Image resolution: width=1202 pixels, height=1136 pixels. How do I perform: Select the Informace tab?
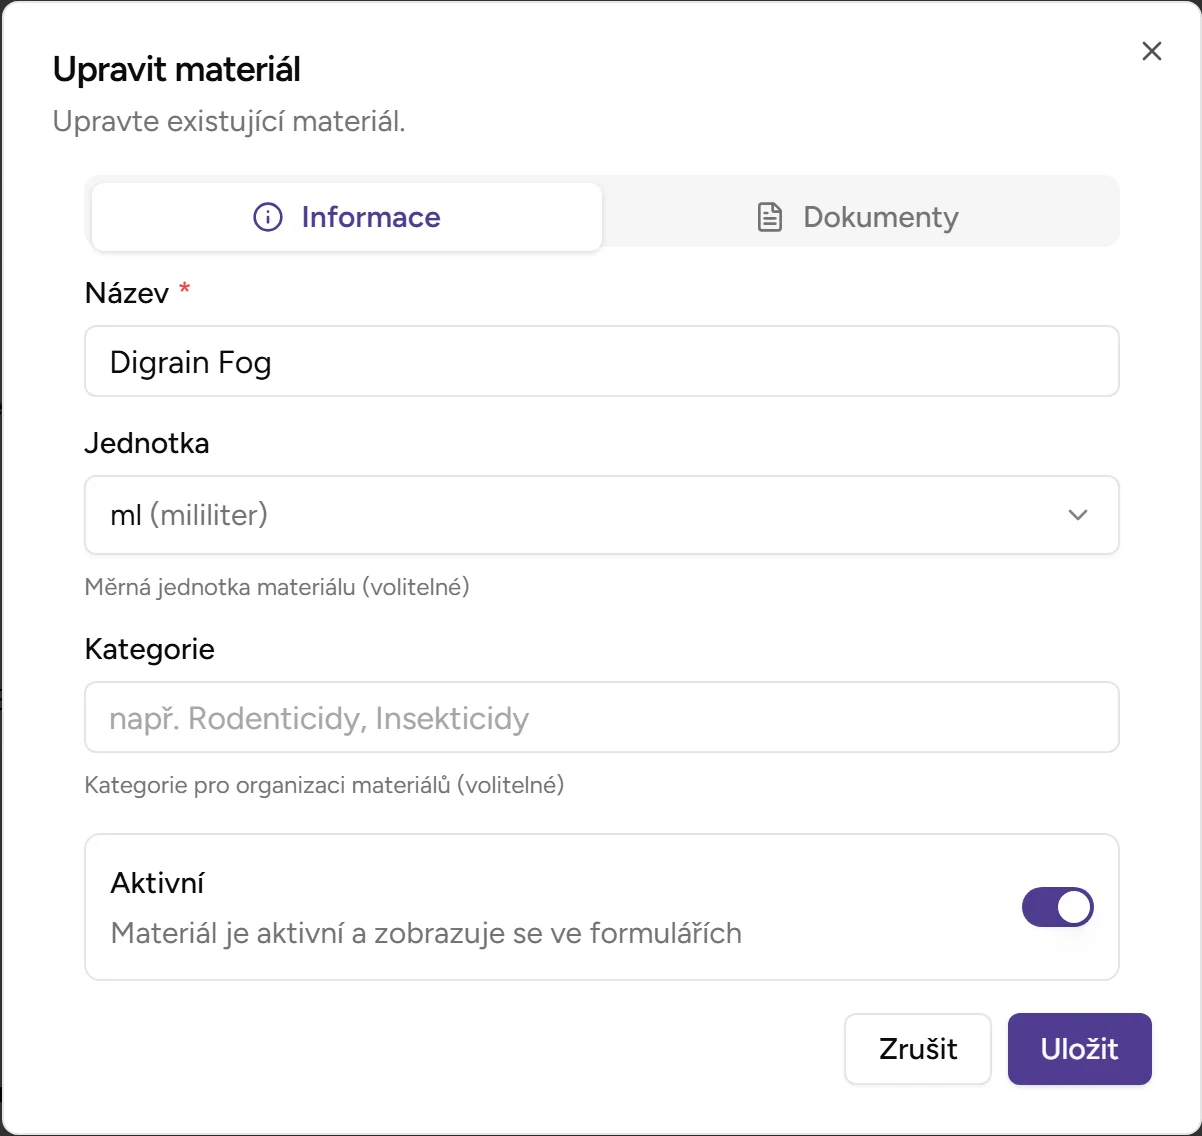click(x=346, y=217)
